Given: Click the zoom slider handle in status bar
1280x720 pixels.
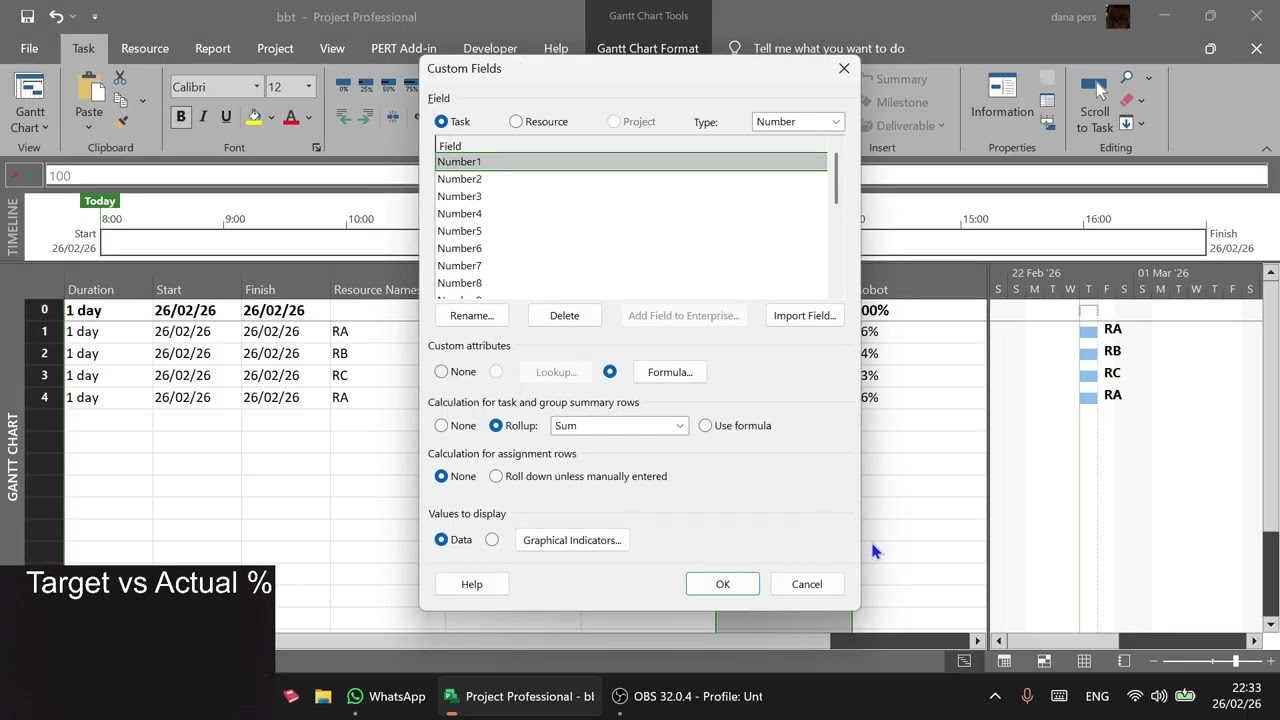Looking at the screenshot, I should coord(1235,661).
